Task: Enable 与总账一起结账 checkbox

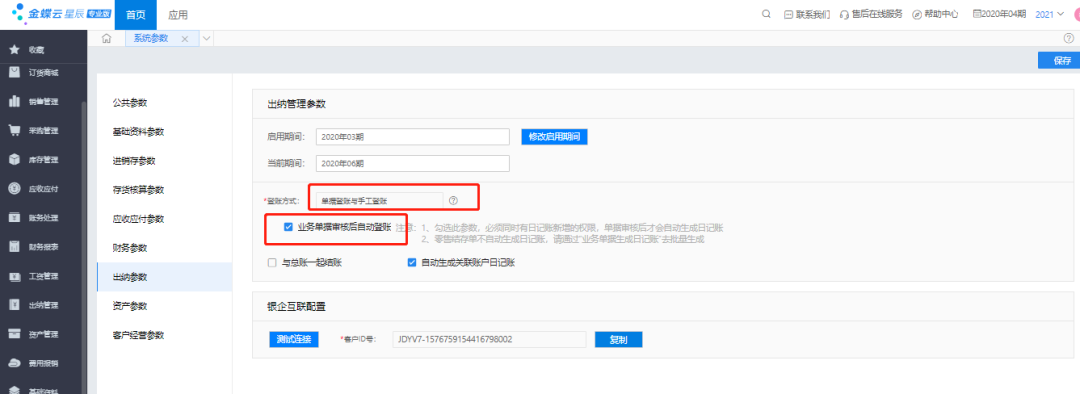Action: click(272, 262)
